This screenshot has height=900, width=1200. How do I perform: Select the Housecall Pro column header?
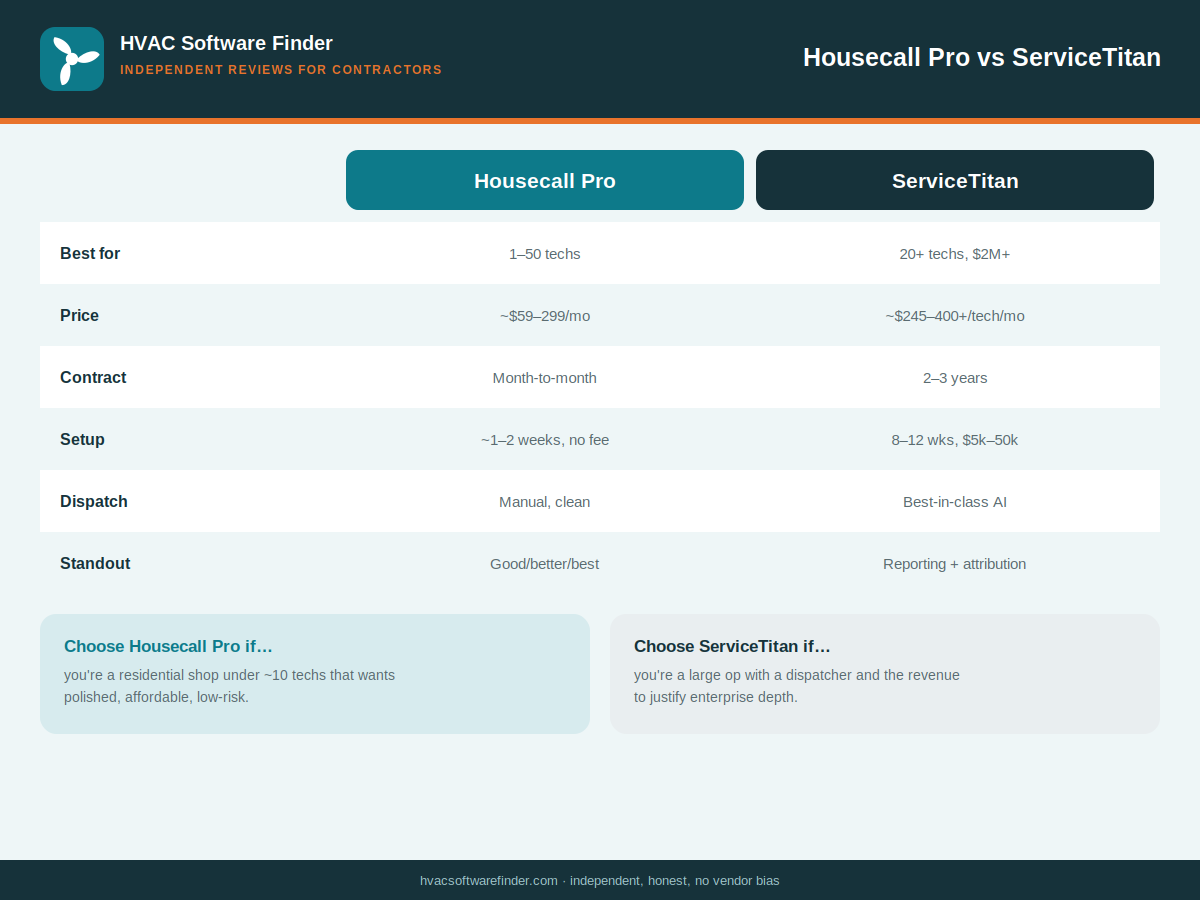point(545,180)
